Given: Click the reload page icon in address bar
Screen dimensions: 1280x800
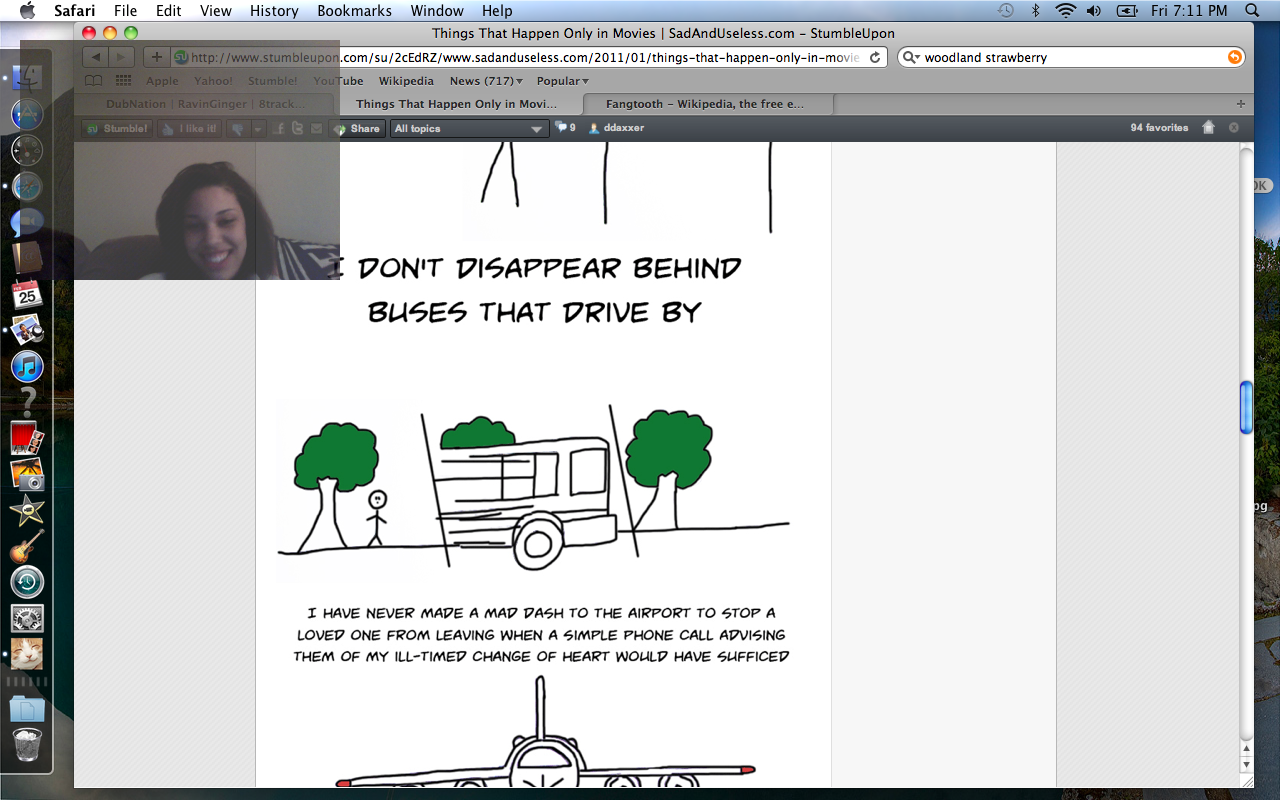Looking at the screenshot, I should pyautogui.click(x=875, y=58).
